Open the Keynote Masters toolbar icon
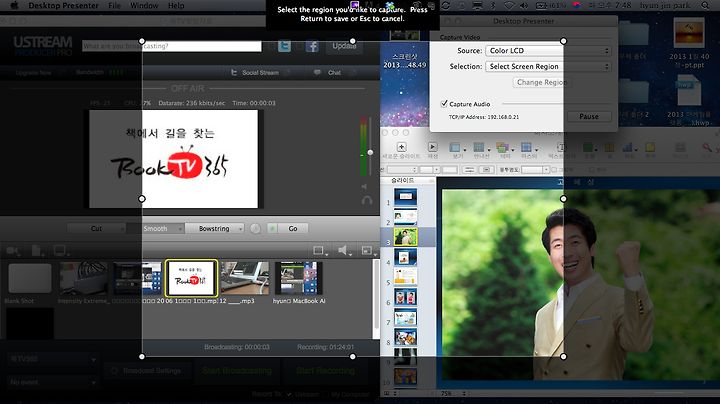The width and height of the screenshot is (720, 404). pos(527,147)
